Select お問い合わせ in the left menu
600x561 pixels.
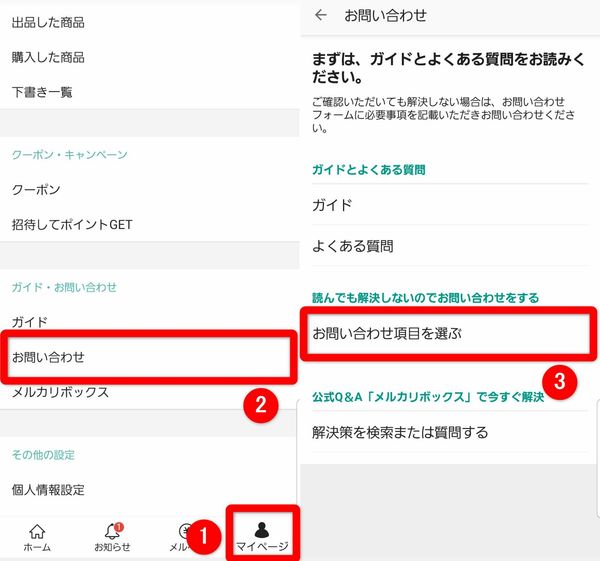[149, 357]
